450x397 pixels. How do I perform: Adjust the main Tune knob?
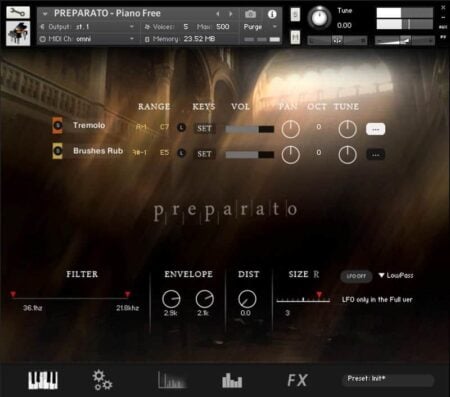point(319,17)
